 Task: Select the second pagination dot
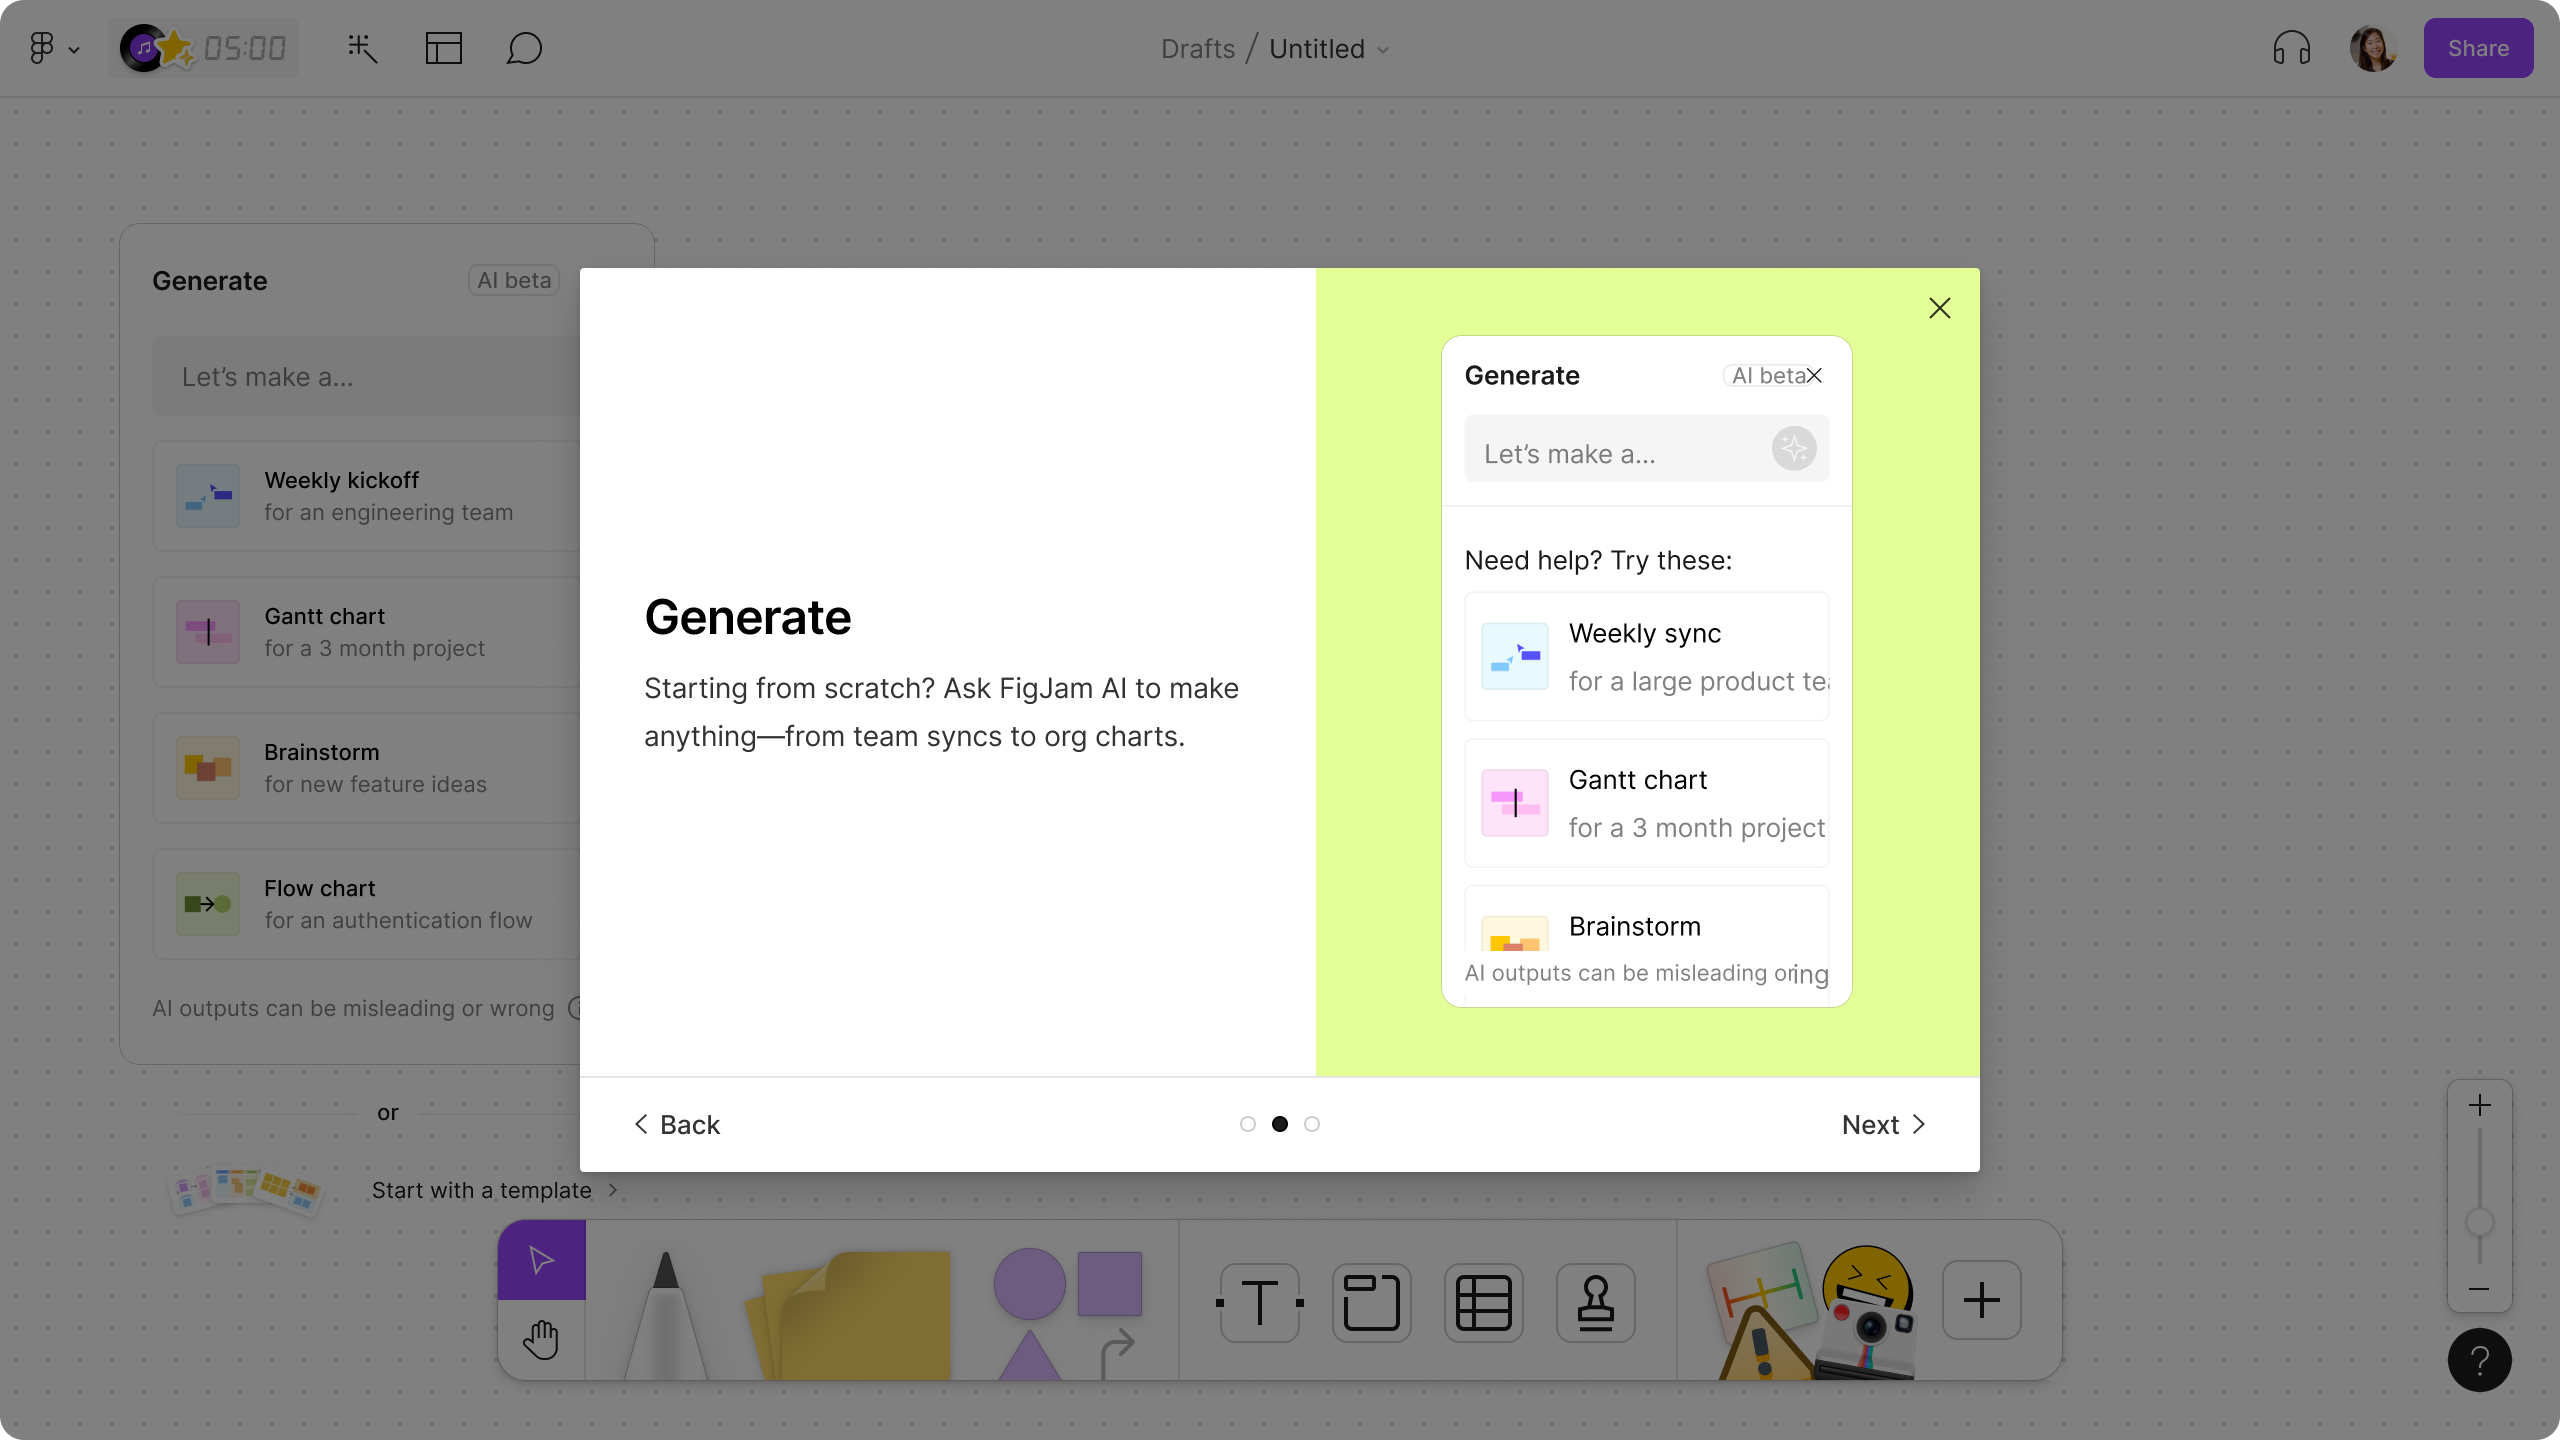coord(1280,1124)
